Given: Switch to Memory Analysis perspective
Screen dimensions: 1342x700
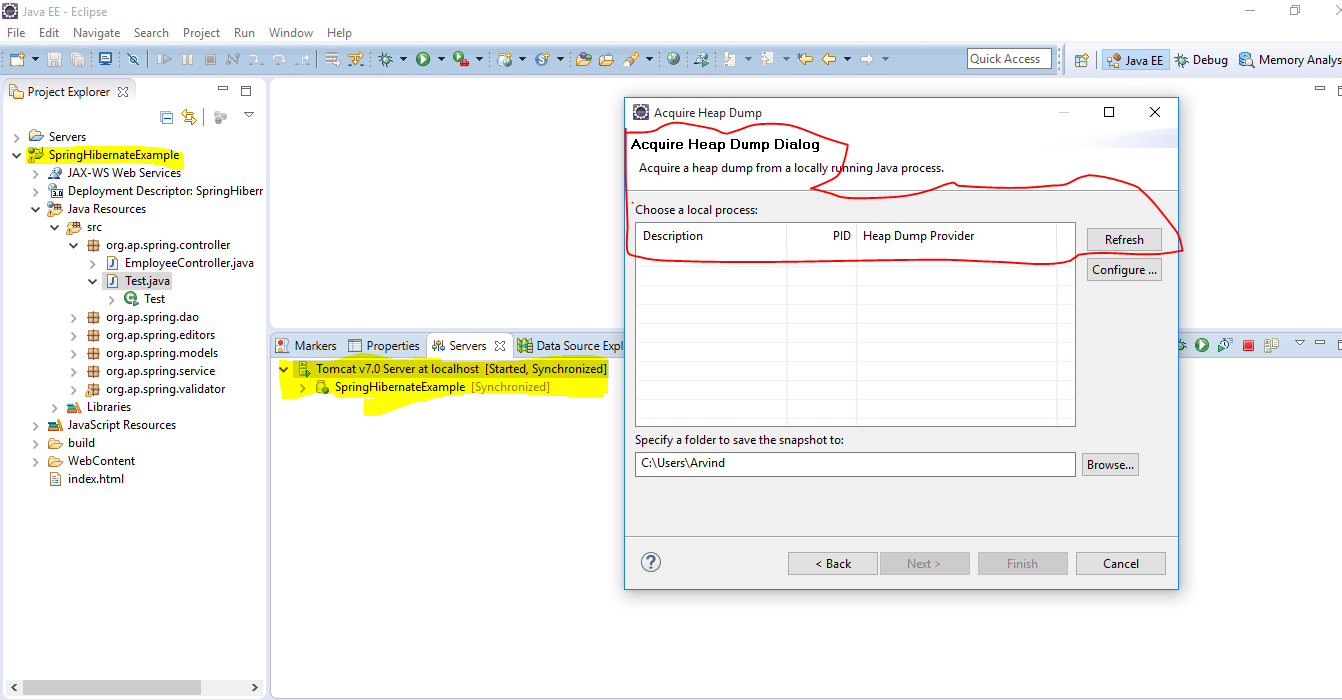Looking at the screenshot, I should (1290, 60).
